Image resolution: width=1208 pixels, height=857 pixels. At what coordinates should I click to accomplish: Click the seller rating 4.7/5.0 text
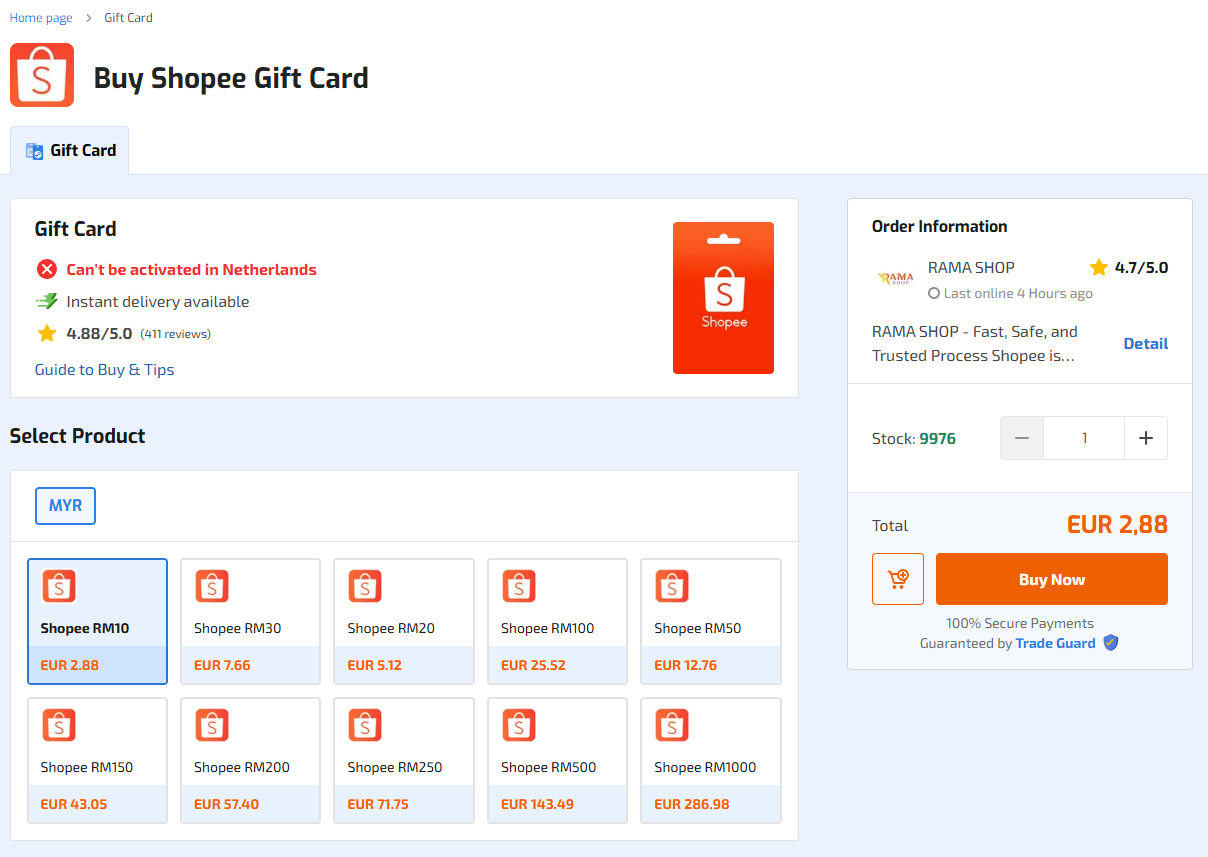1141,267
